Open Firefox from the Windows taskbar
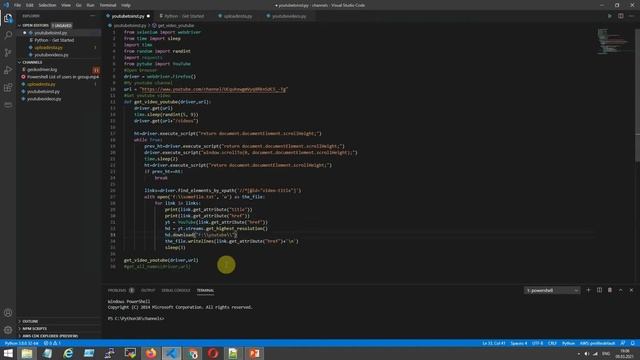 [151, 353]
